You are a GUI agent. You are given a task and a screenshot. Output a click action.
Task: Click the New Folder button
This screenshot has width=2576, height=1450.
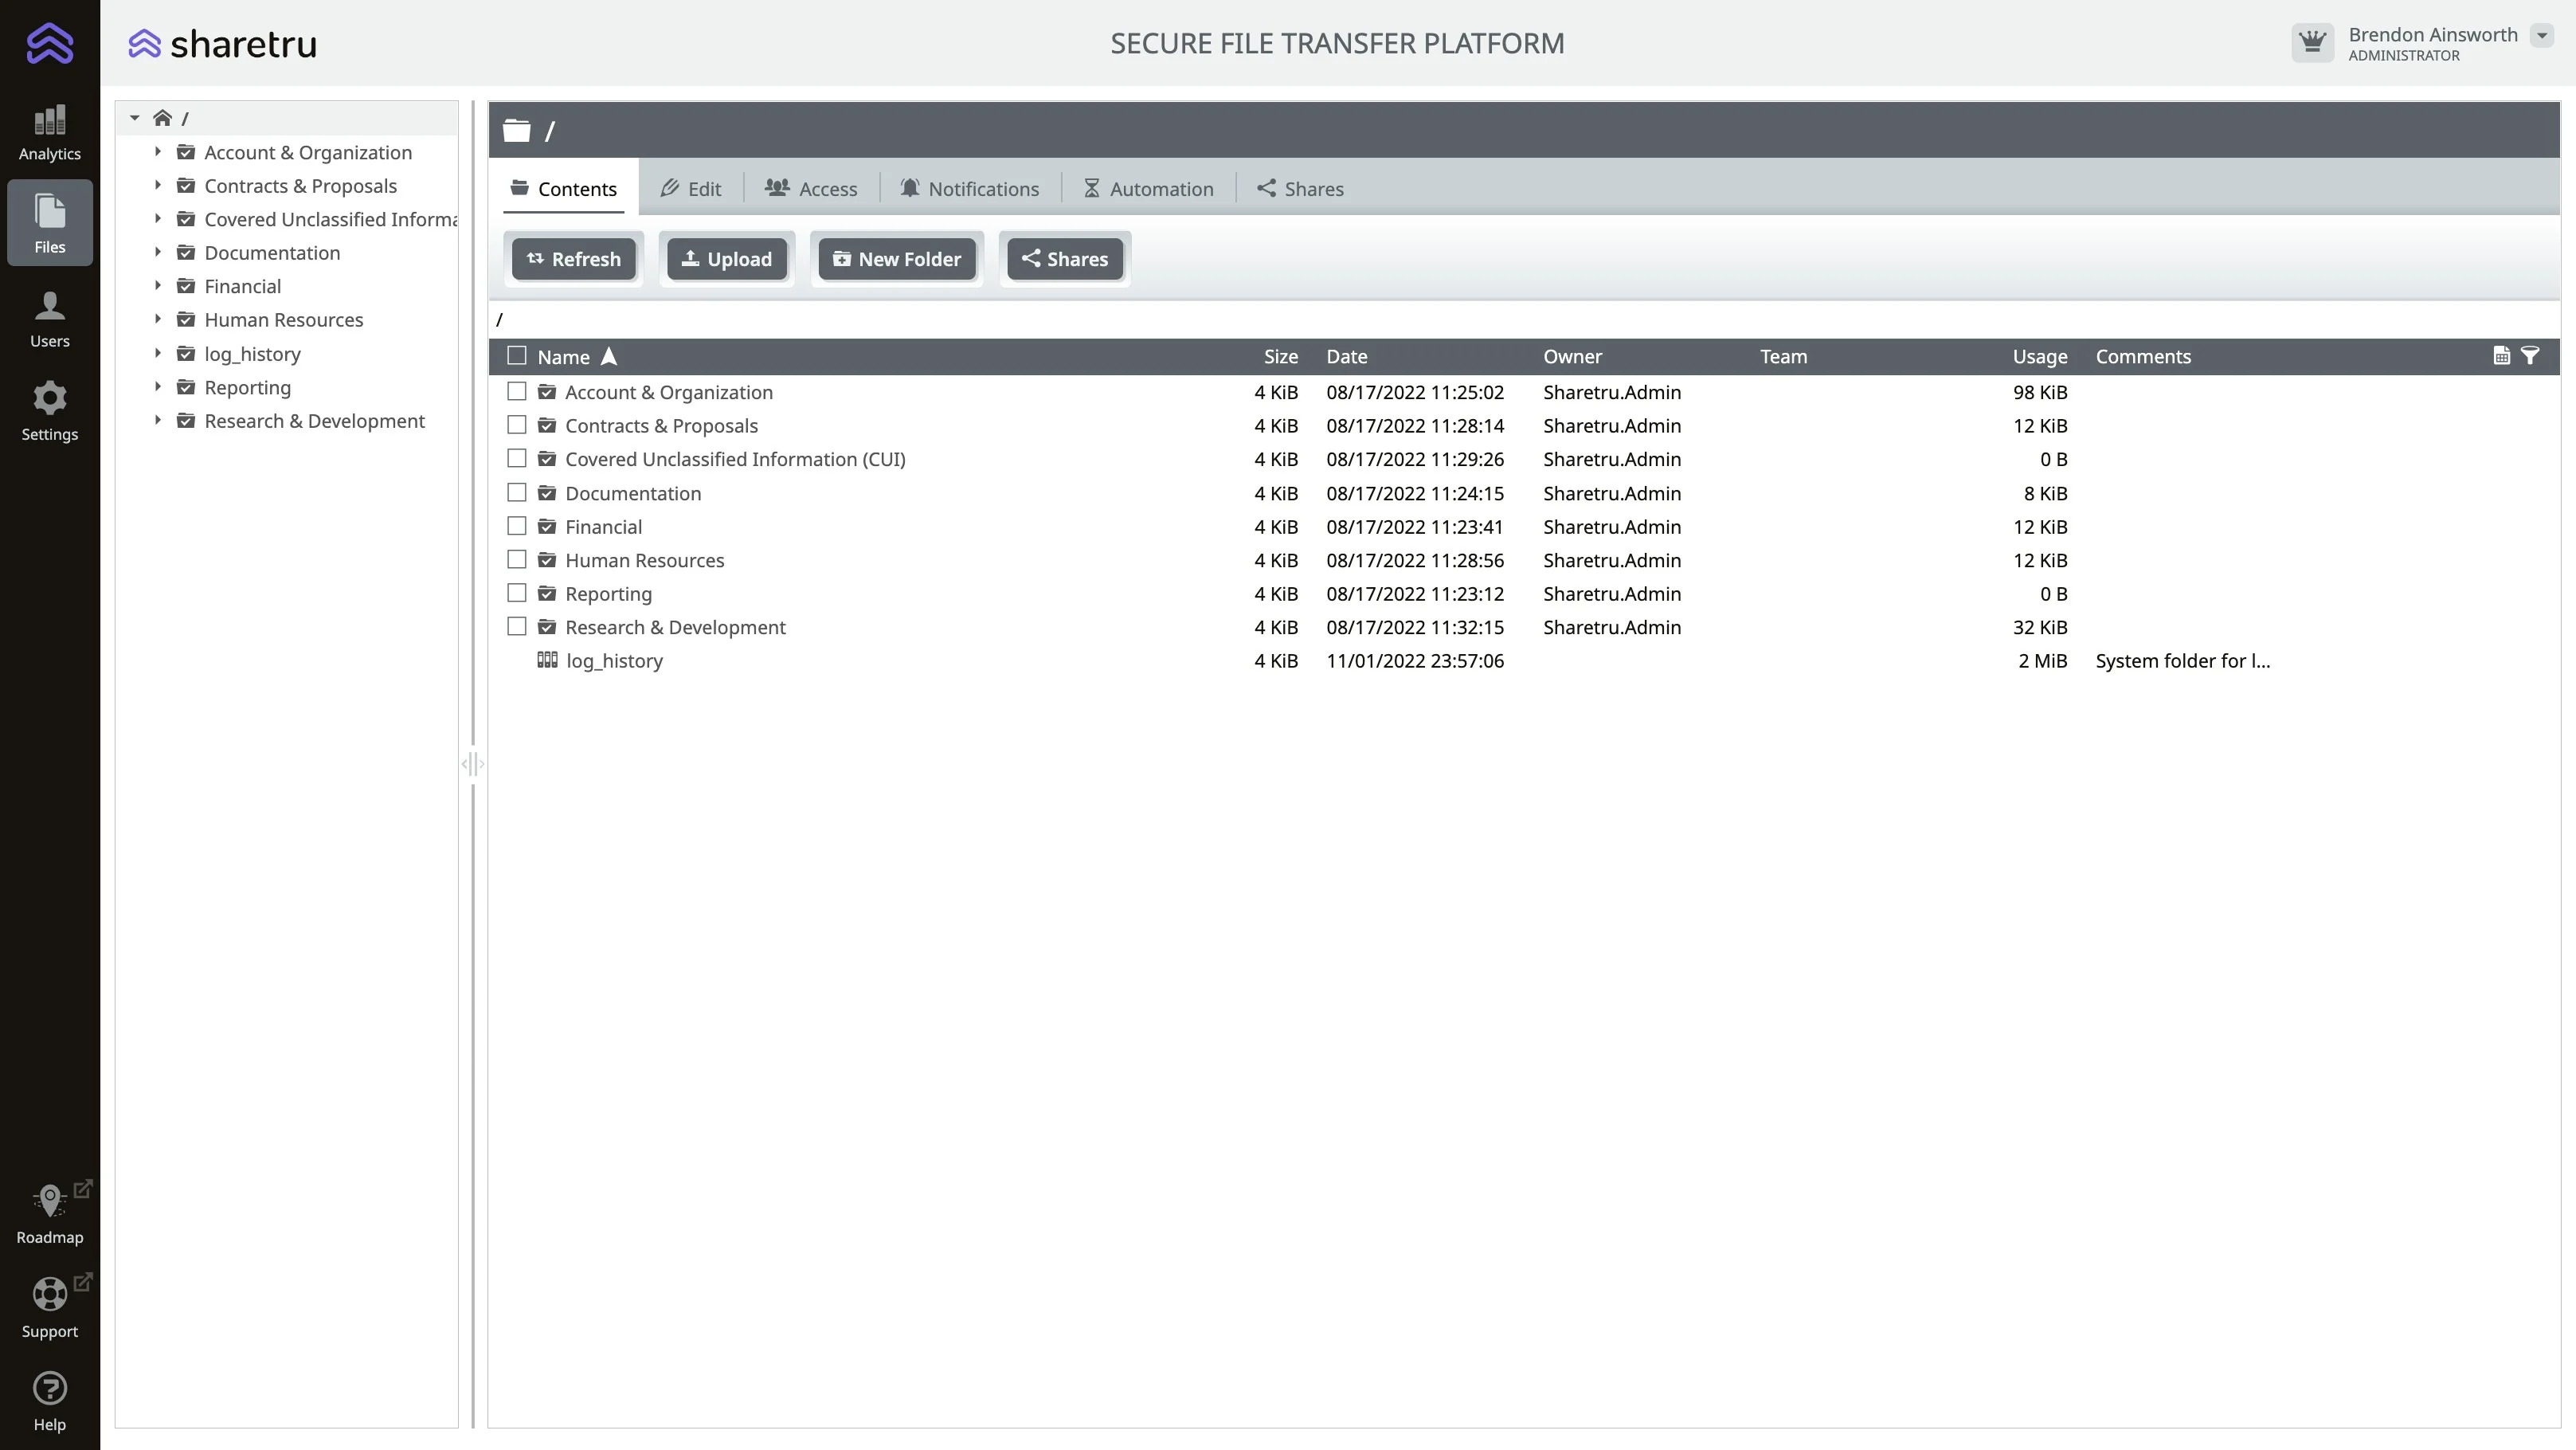point(897,259)
